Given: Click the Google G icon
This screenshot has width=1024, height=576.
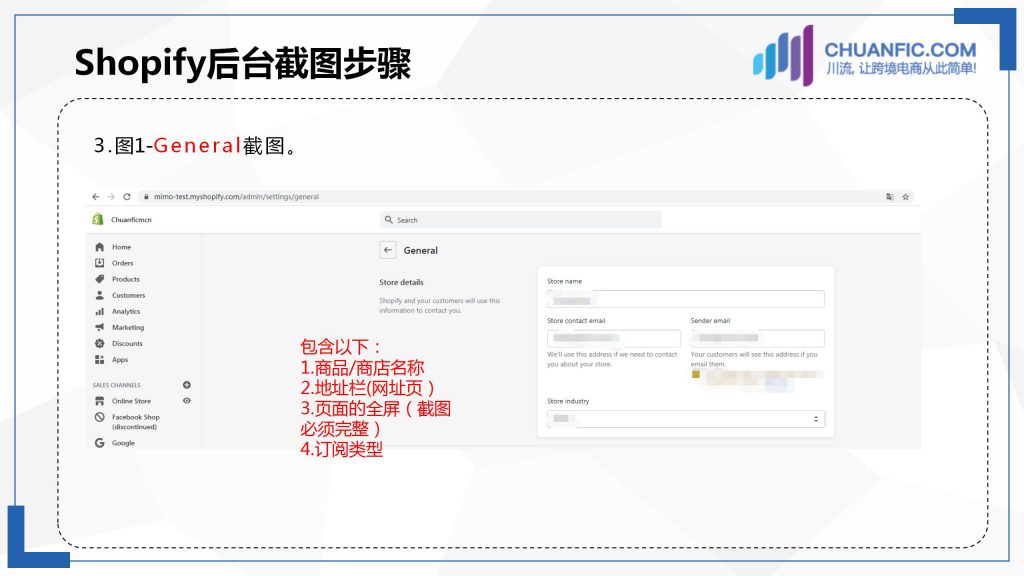Looking at the screenshot, I should (x=99, y=443).
